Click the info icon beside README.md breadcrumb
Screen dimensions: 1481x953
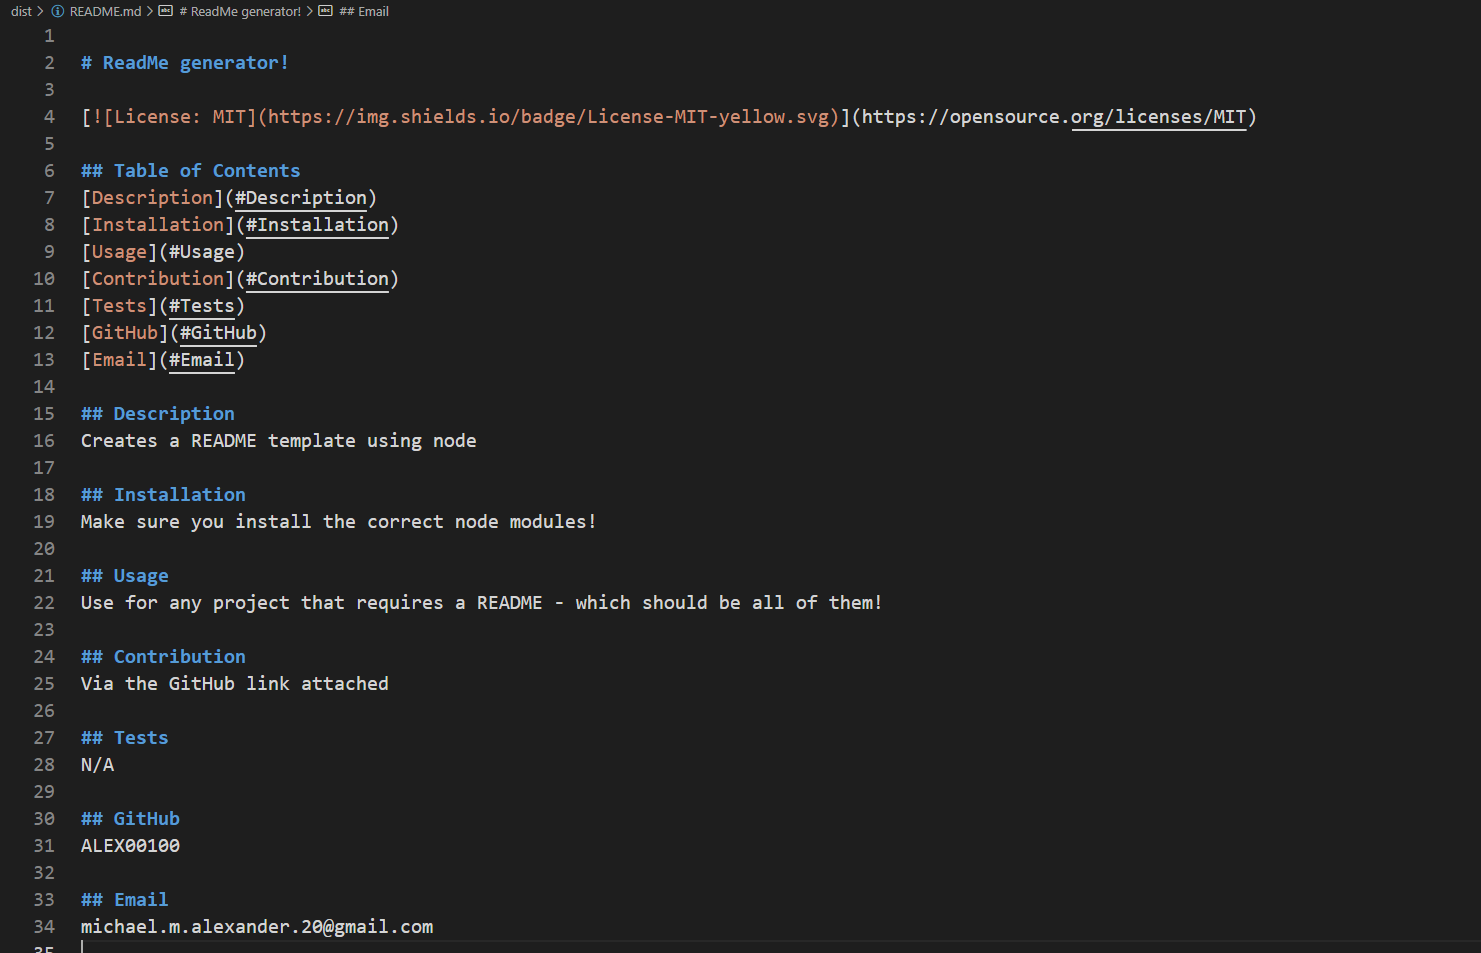point(58,11)
